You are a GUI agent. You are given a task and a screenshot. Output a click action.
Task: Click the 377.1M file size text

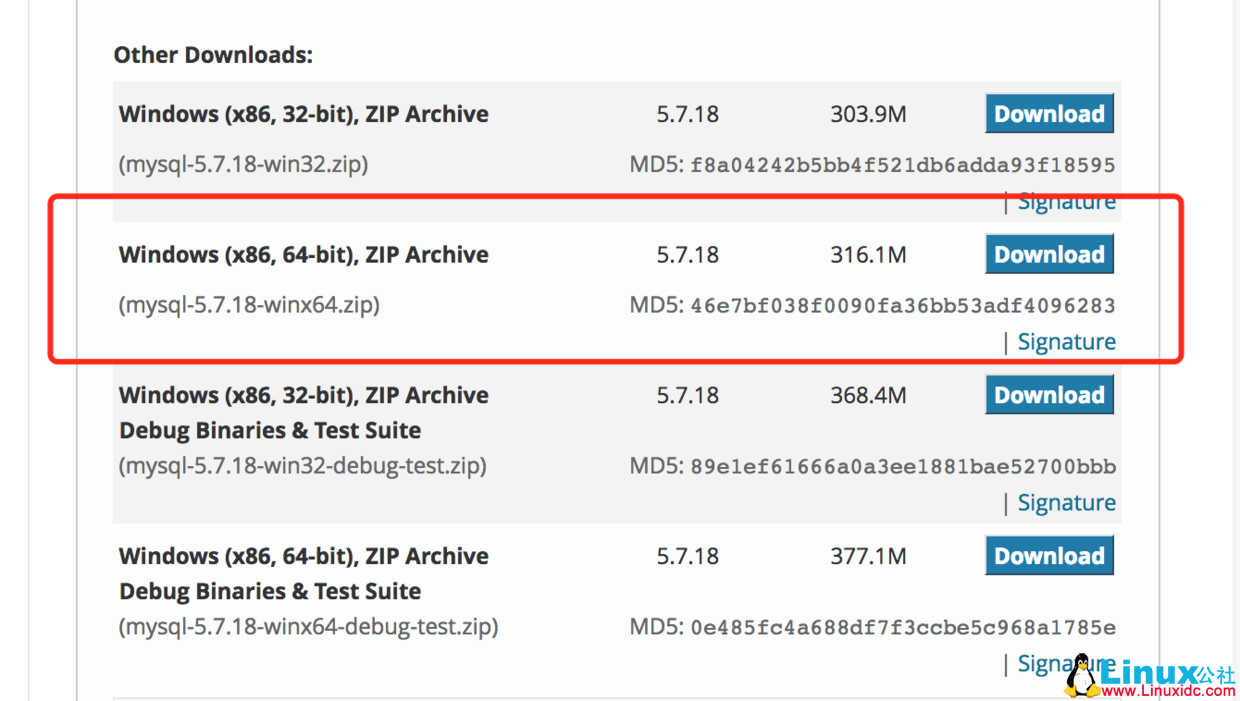coord(868,556)
